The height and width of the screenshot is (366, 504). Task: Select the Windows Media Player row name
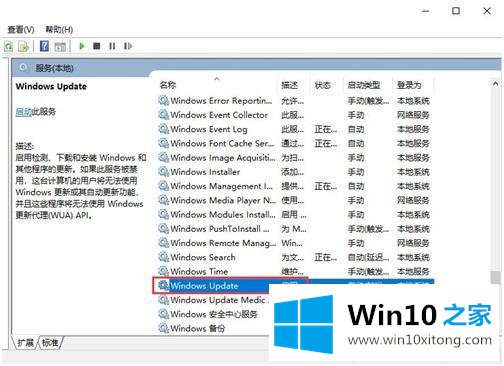(223, 200)
